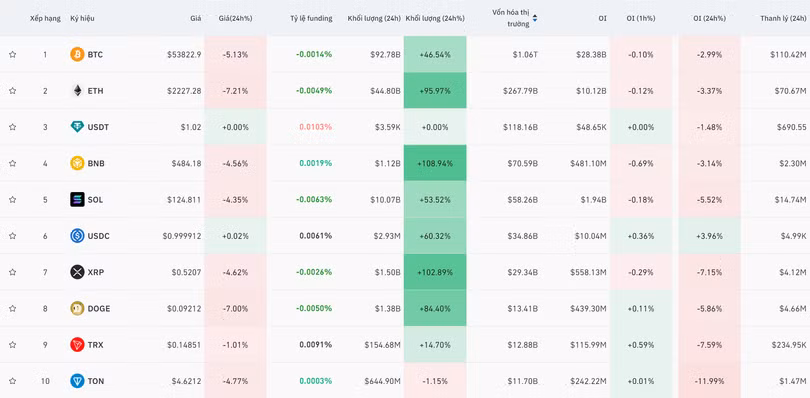Star the USDT row as favorite
The image size is (810, 398).
pyautogui.click(x=12, y=127)
